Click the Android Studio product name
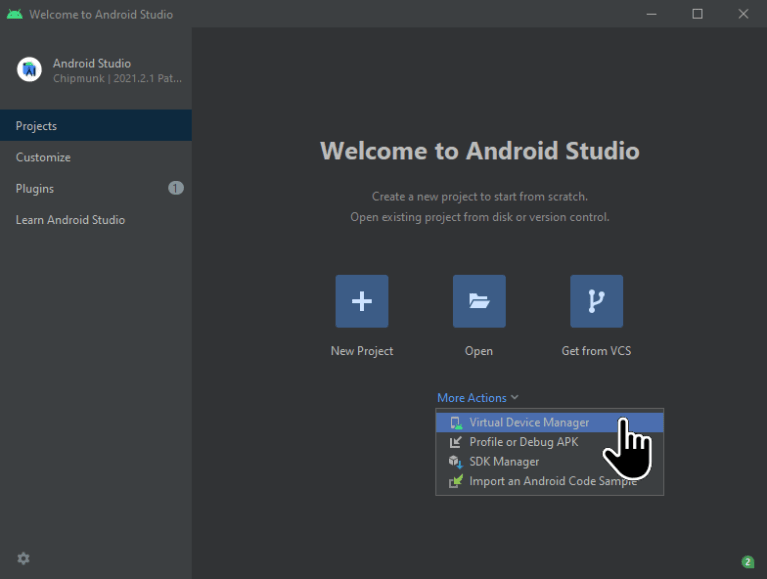This screenshot has height=579, width=767. (92, 63)
